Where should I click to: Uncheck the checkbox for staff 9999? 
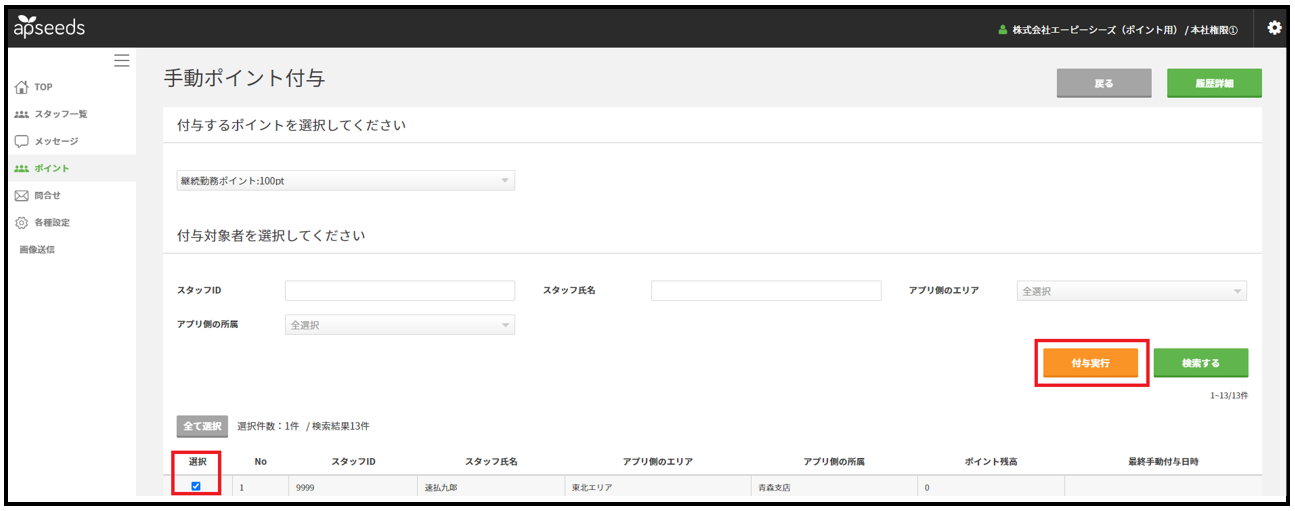196,486
